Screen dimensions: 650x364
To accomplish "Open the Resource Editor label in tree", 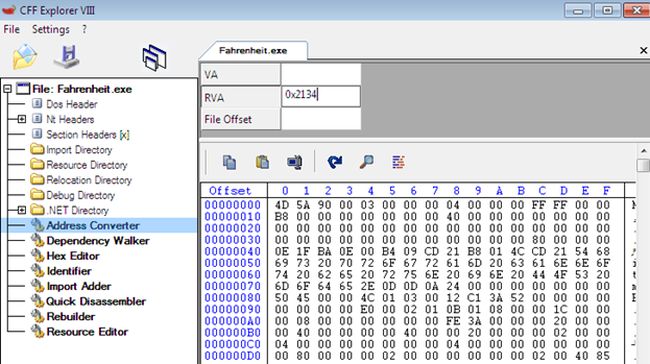I will click(x=87, y=332).
